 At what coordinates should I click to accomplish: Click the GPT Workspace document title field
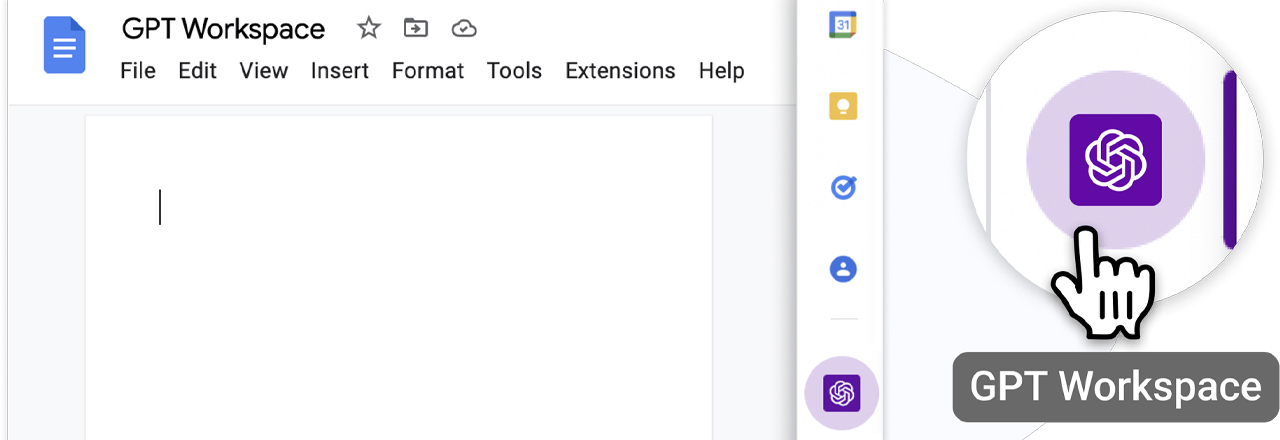pos(223,29)
